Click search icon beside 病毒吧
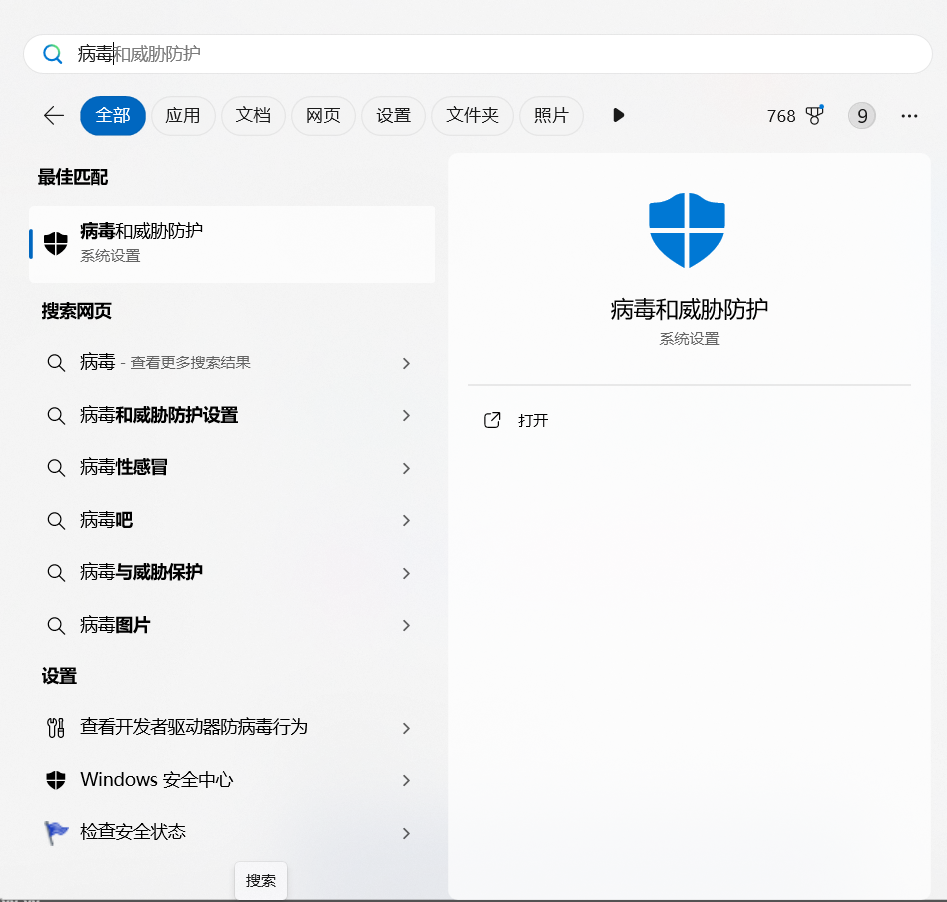Image resolution: width=947 pixels, height=902 pixels. [56, 520]
